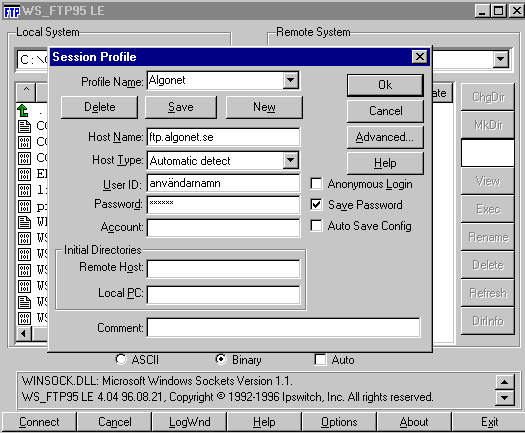Select the text file icon in WI row
The image size is (525, 433).
click(24, 222)
